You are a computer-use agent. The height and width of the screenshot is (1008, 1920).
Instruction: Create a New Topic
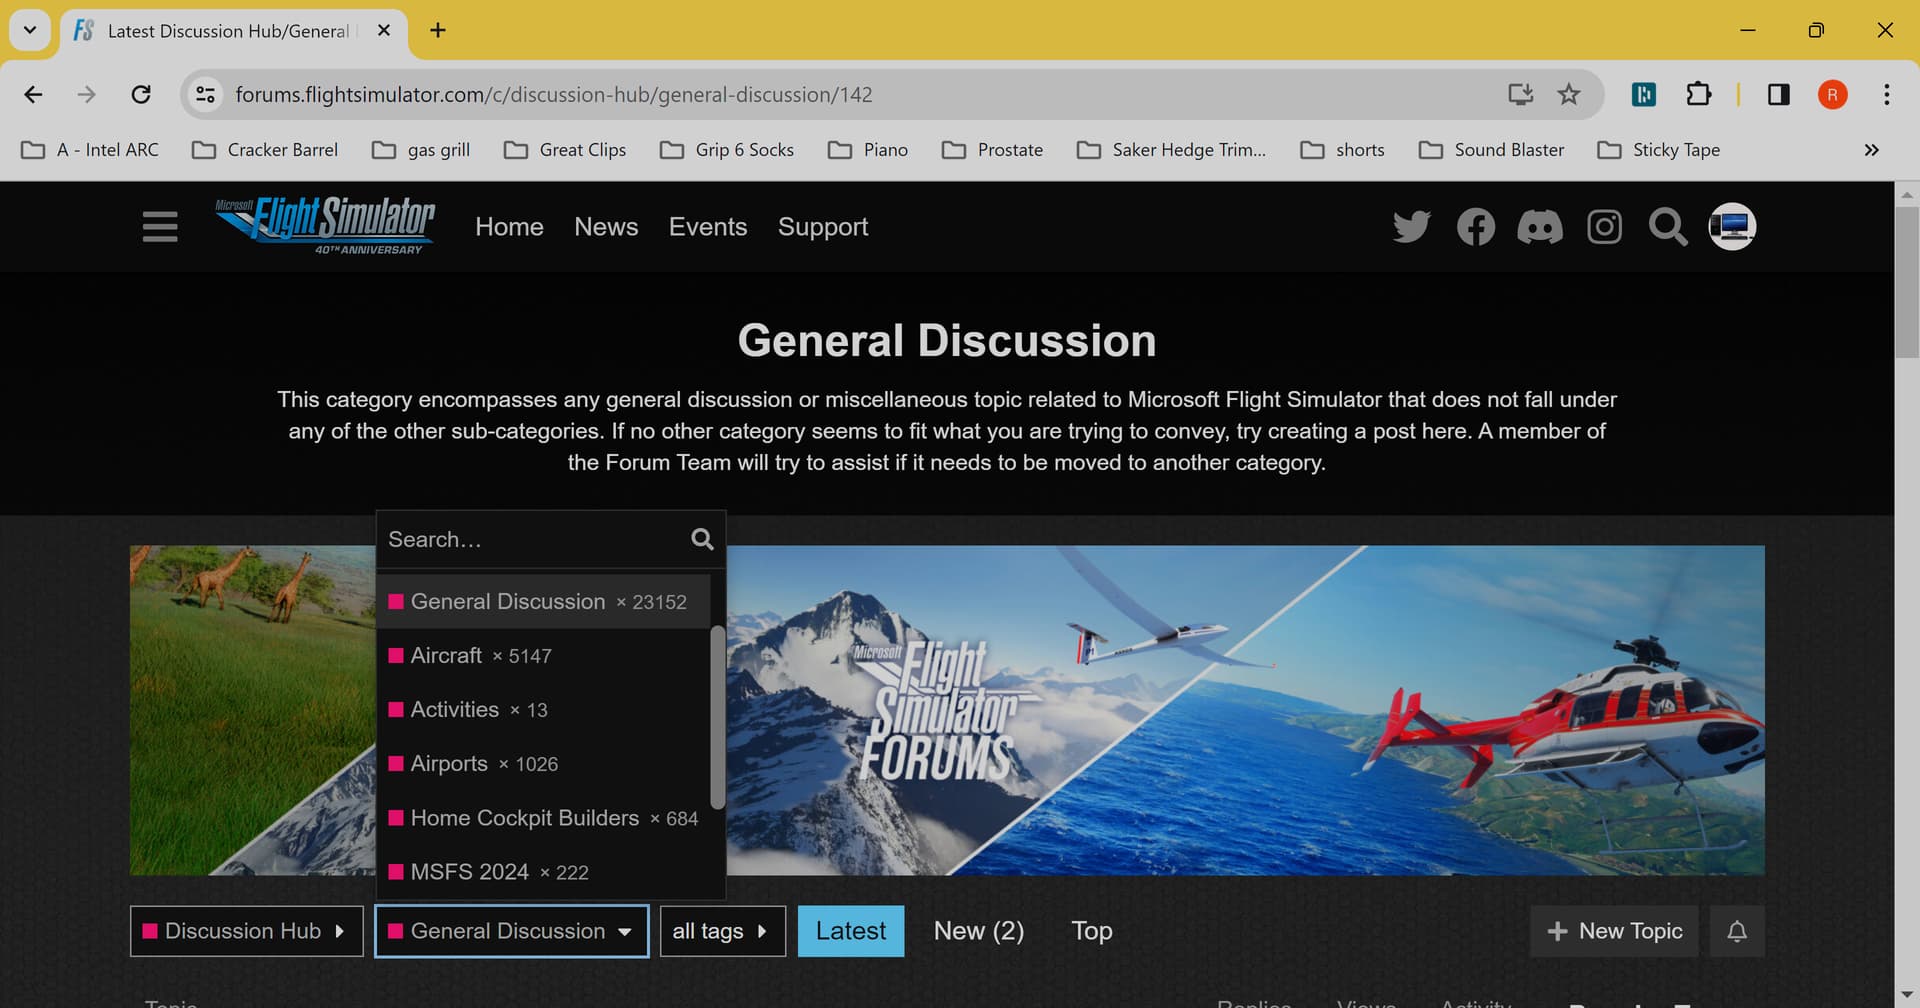pyautogui.click(x=1614, y=931)
